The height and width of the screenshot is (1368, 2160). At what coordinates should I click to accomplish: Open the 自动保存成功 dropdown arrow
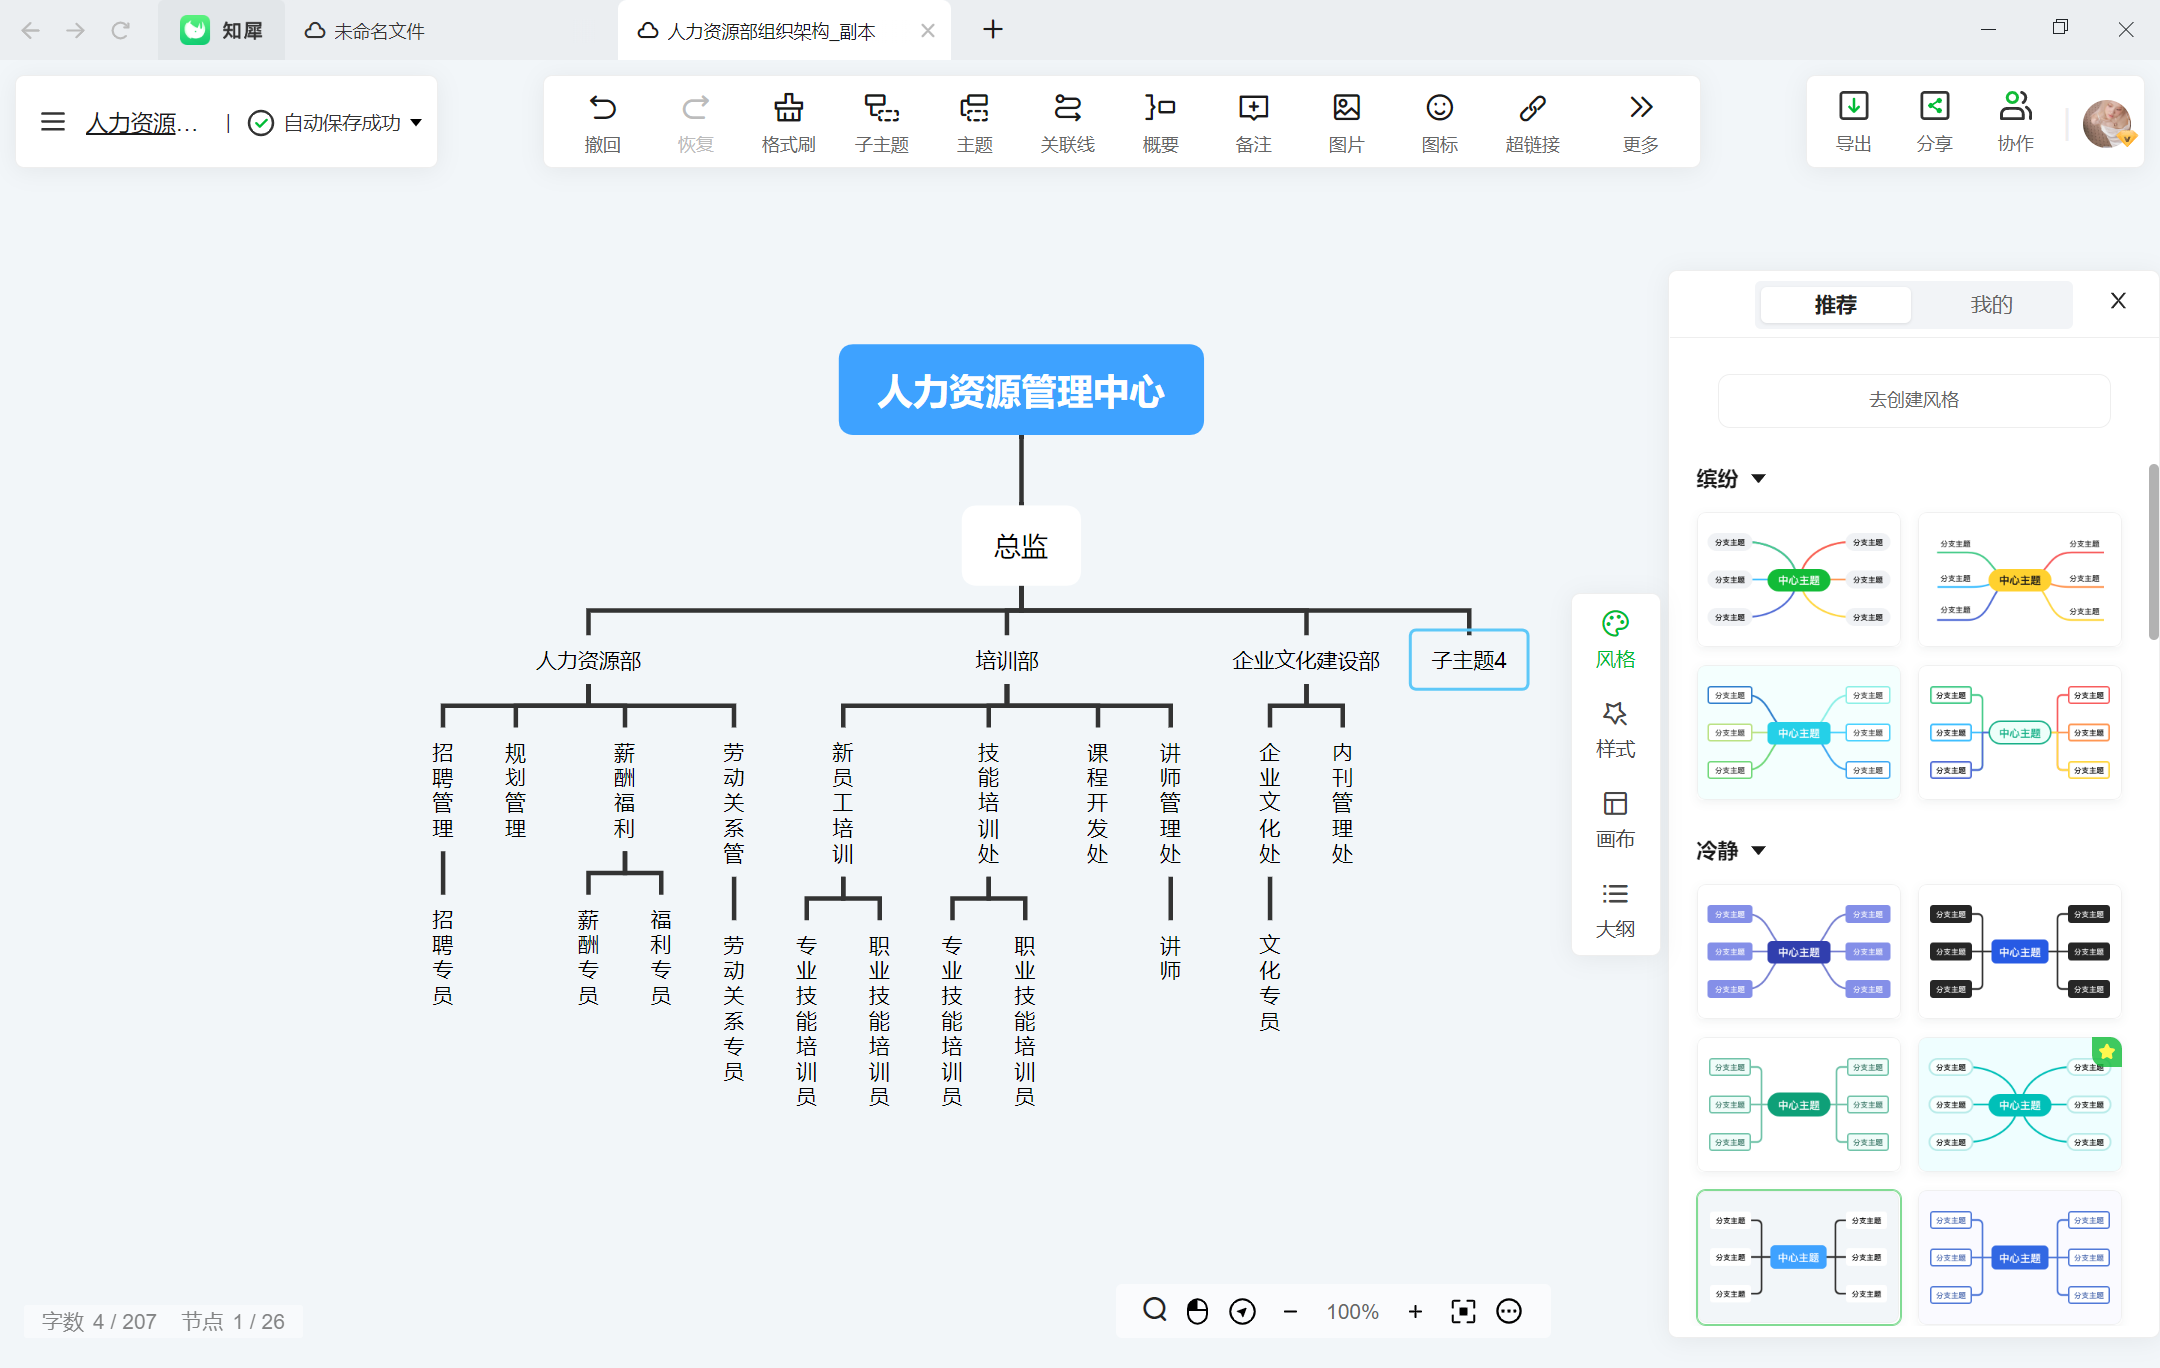[416, 123]
